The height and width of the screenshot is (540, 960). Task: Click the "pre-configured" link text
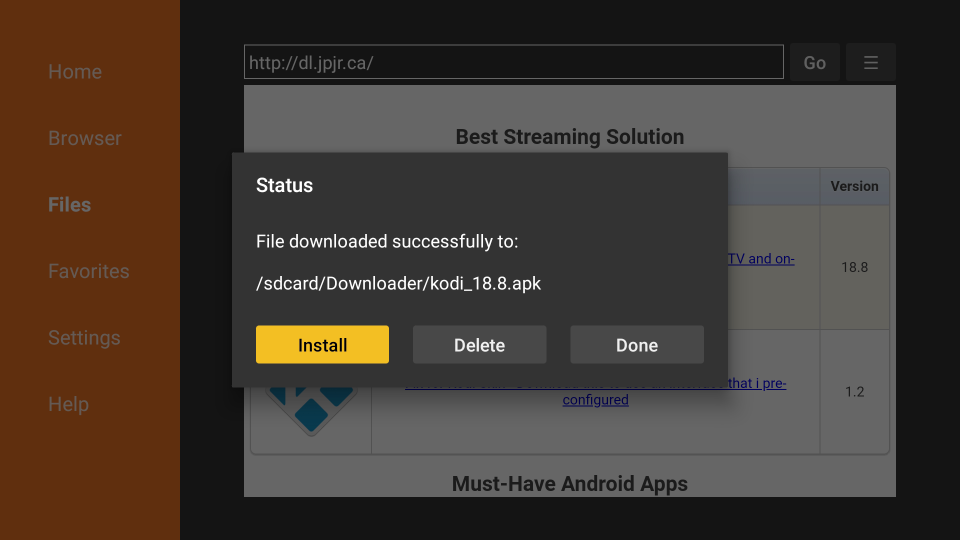(x=594, y=400)
